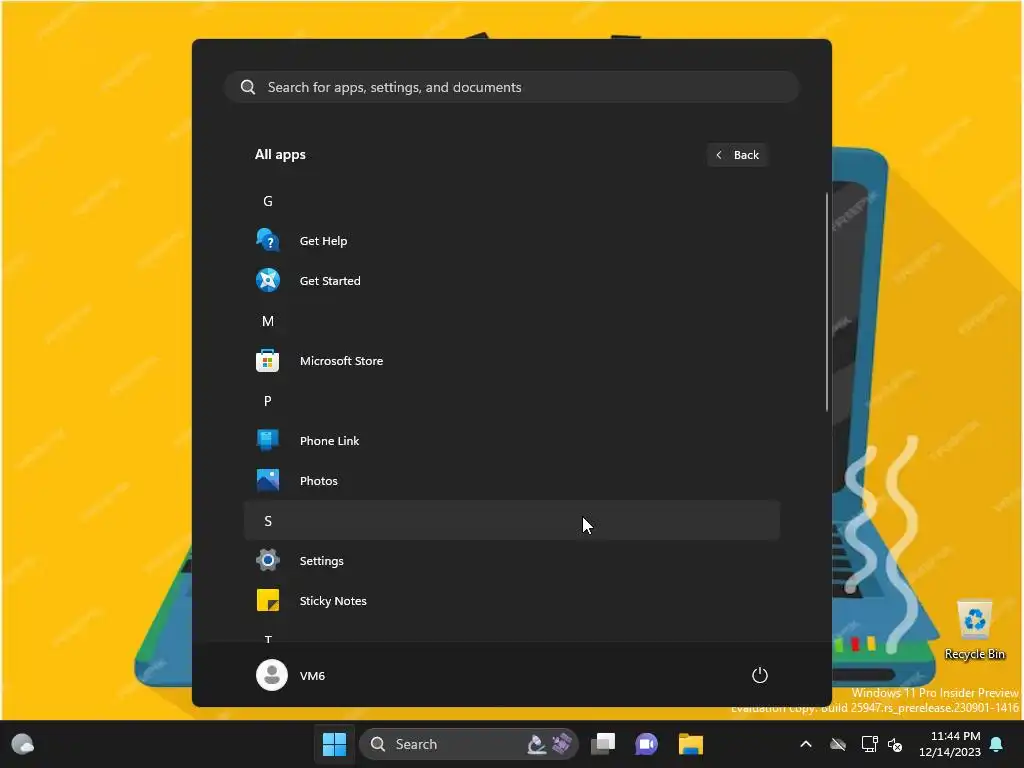
Task: Click the muted volume icon in the tray
Action: (895, 744)
